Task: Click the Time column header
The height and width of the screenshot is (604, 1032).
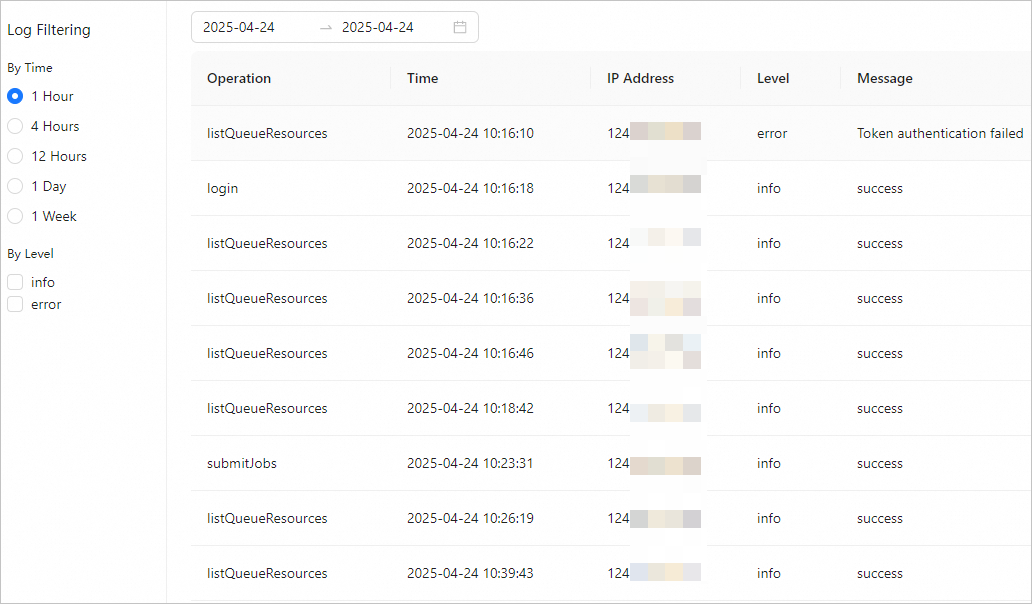Action: (423, 78)
